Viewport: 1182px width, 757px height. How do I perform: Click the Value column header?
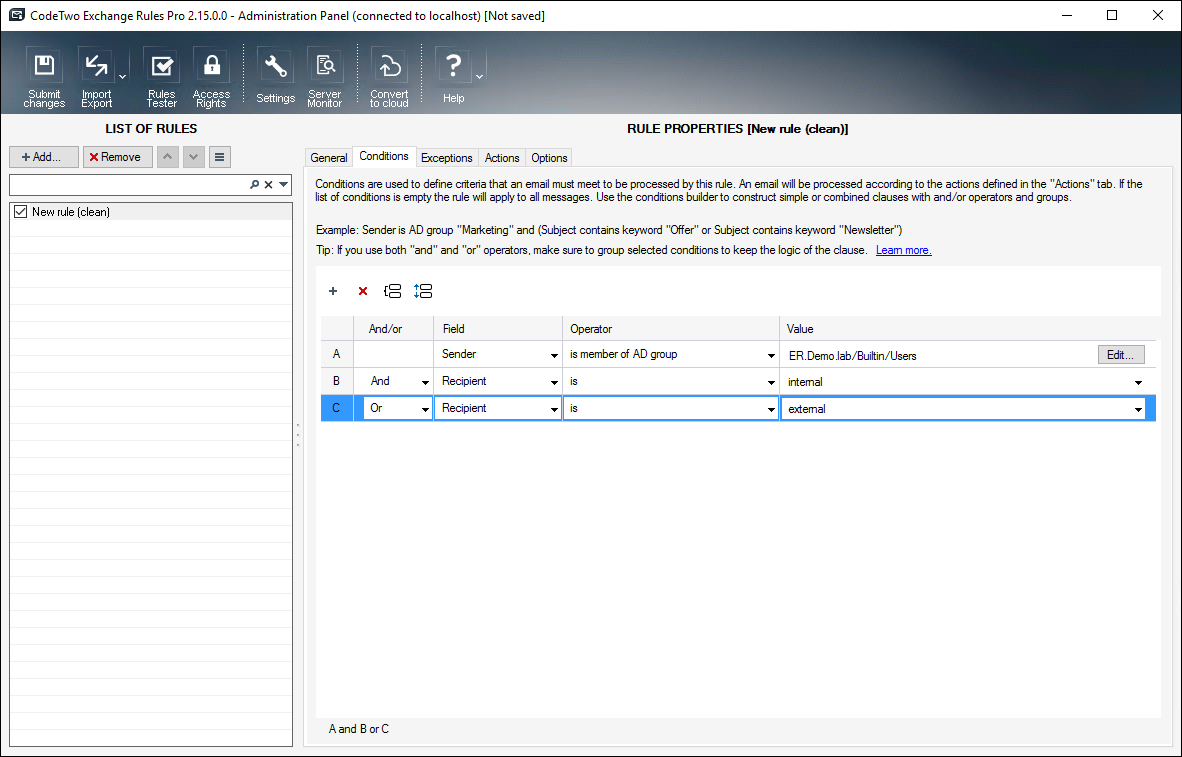(968, 329)
